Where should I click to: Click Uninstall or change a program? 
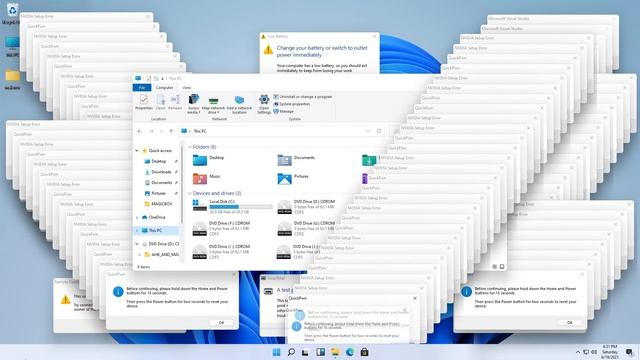click(x=302, y=97)
